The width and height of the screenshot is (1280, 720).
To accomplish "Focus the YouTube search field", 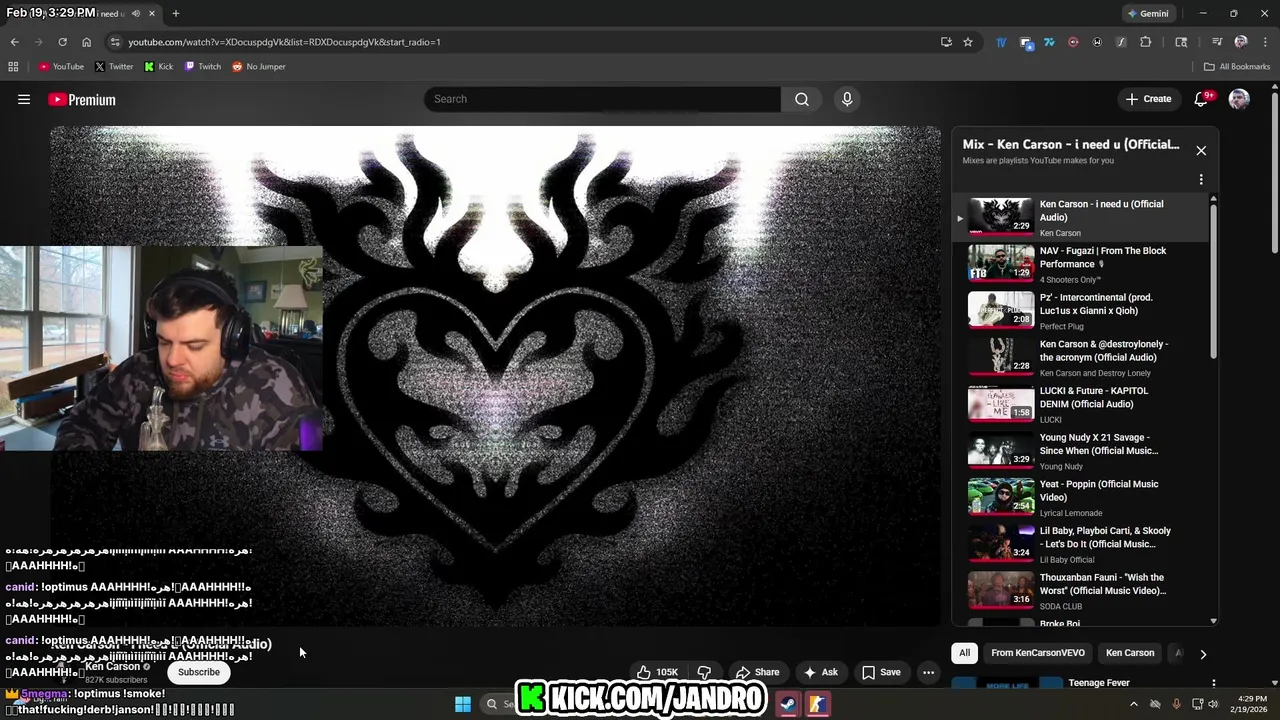I will (x=602, y=99).
